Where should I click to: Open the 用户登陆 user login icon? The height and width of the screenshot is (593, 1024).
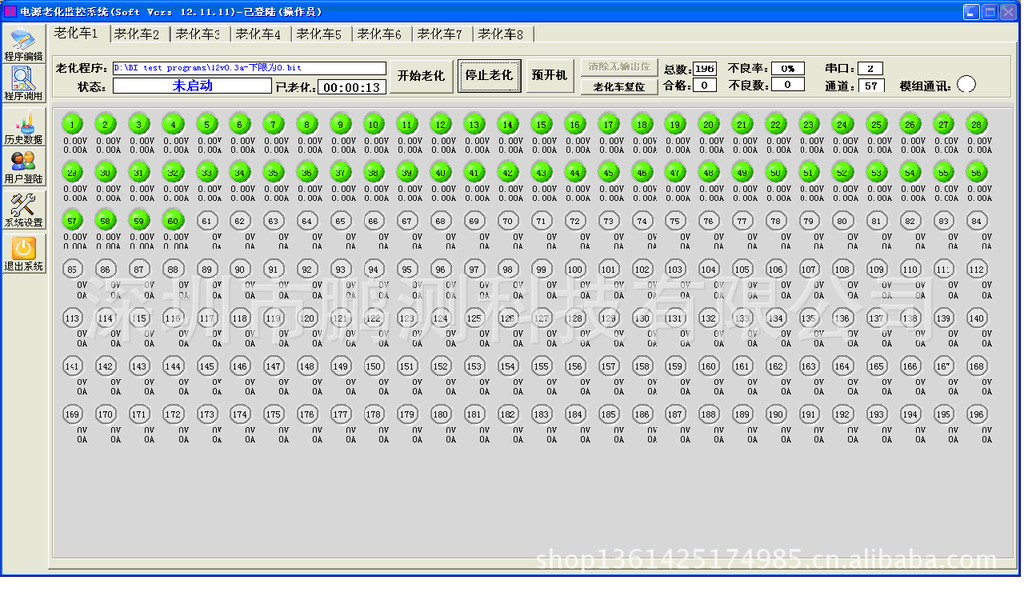24,167
